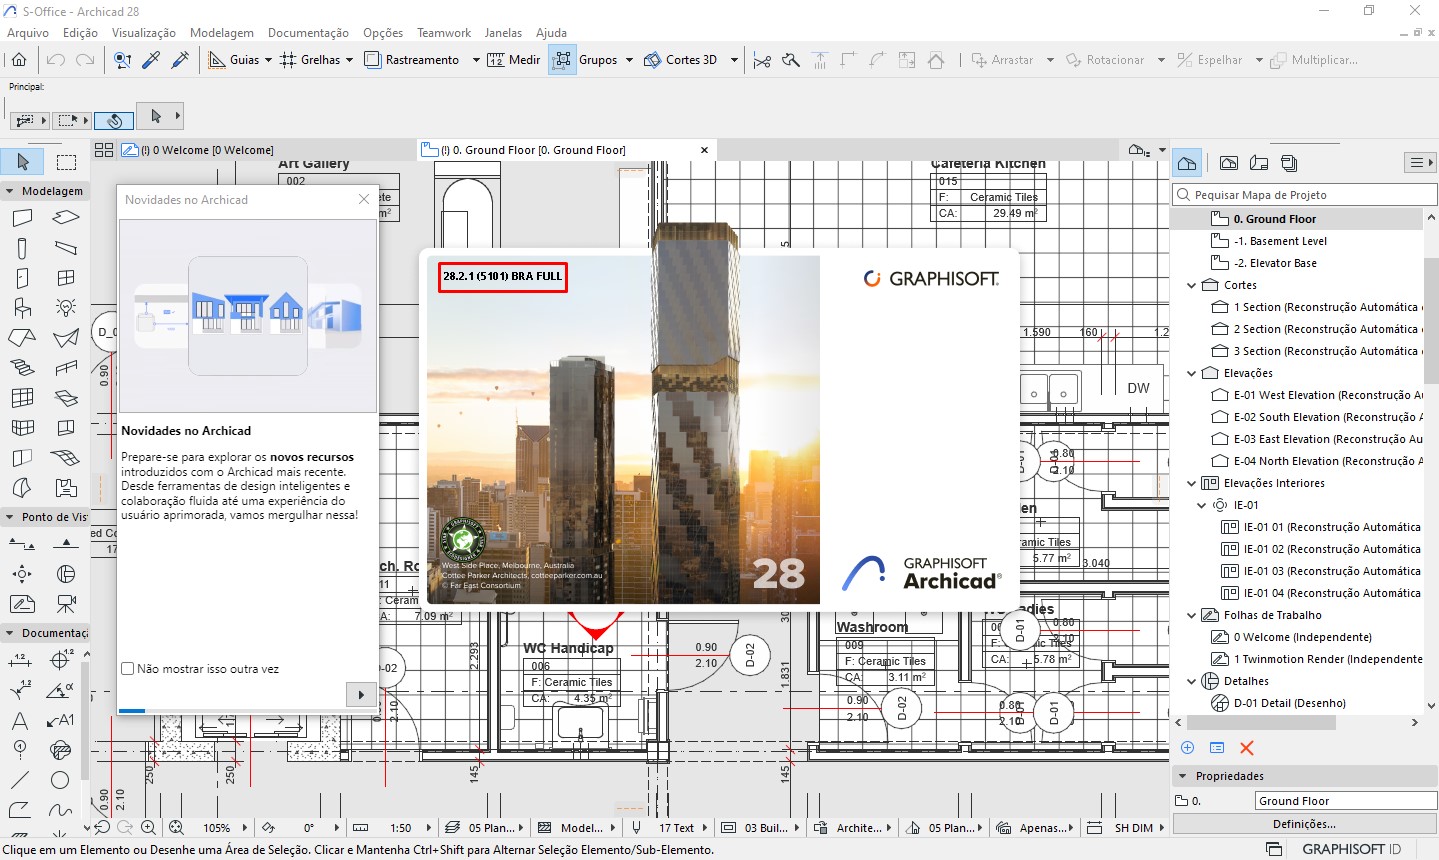1439x860 pixels.
Task: Open the Documentação menu
Action: click(308, 33)
